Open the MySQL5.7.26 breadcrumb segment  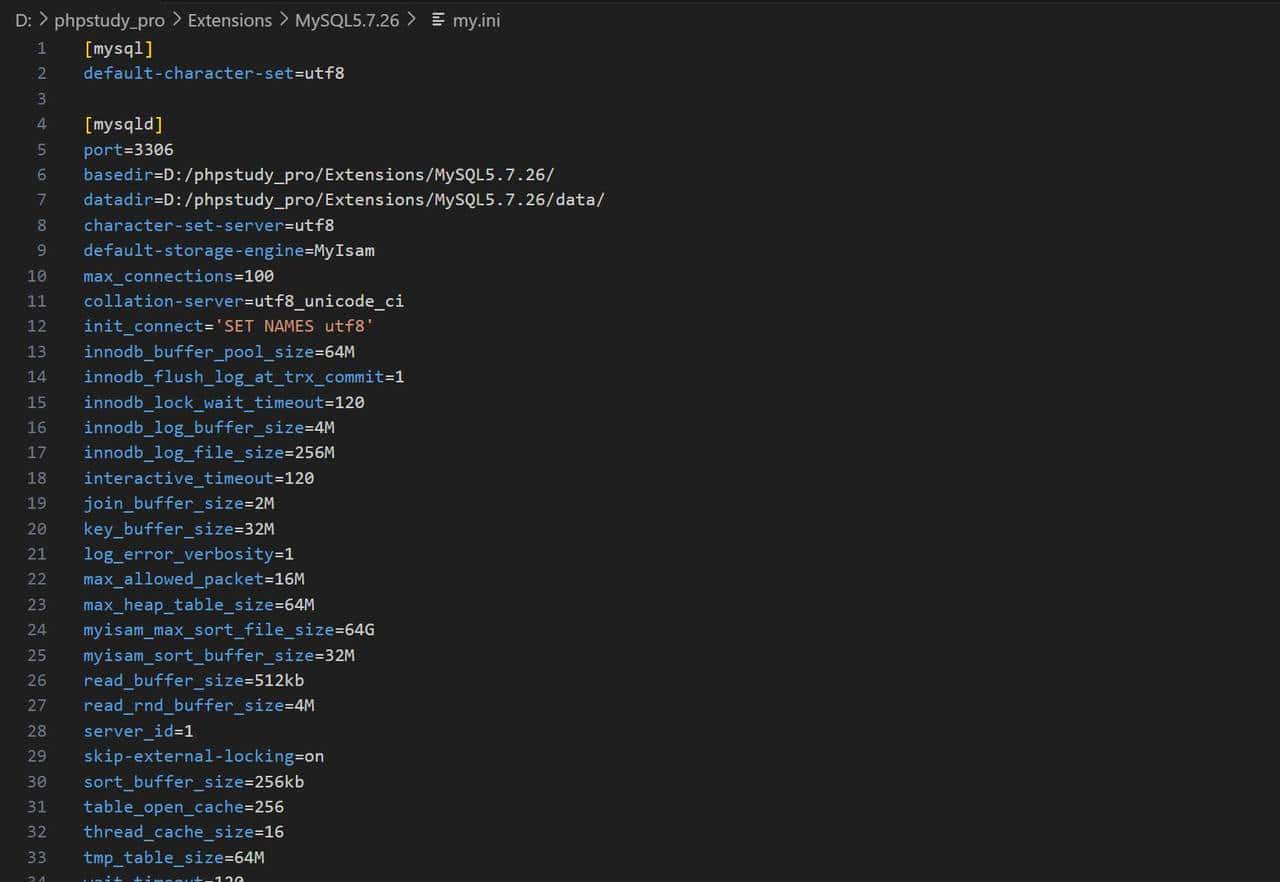[x=347, y=20]
